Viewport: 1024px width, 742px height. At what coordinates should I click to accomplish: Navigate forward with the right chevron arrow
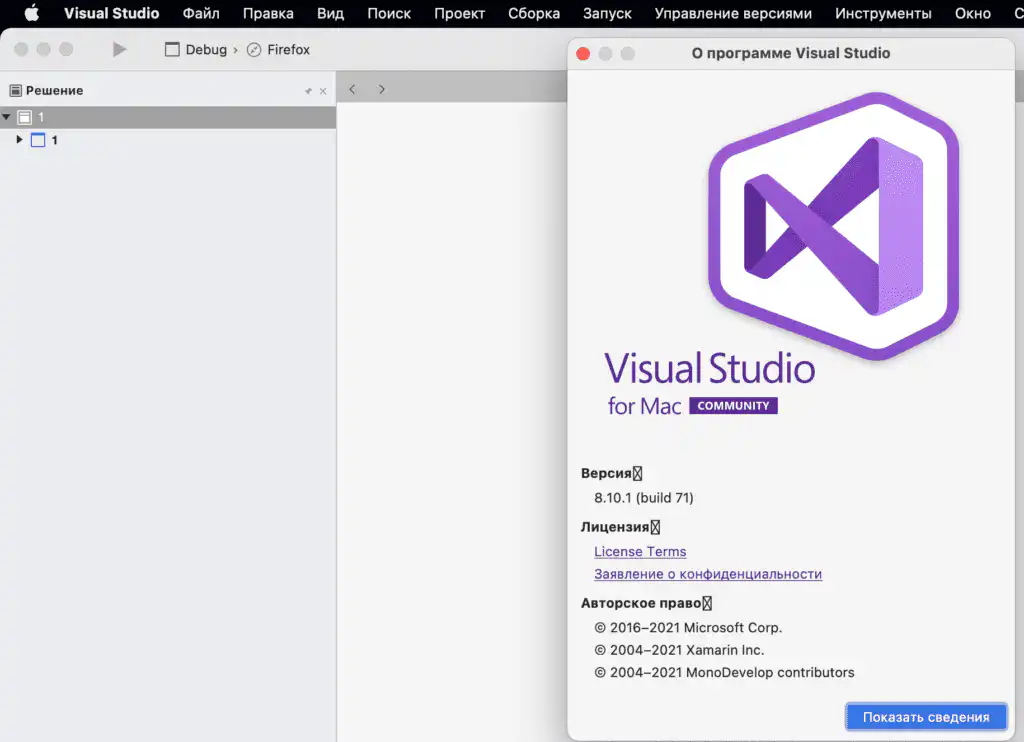(x=381, y=89)
